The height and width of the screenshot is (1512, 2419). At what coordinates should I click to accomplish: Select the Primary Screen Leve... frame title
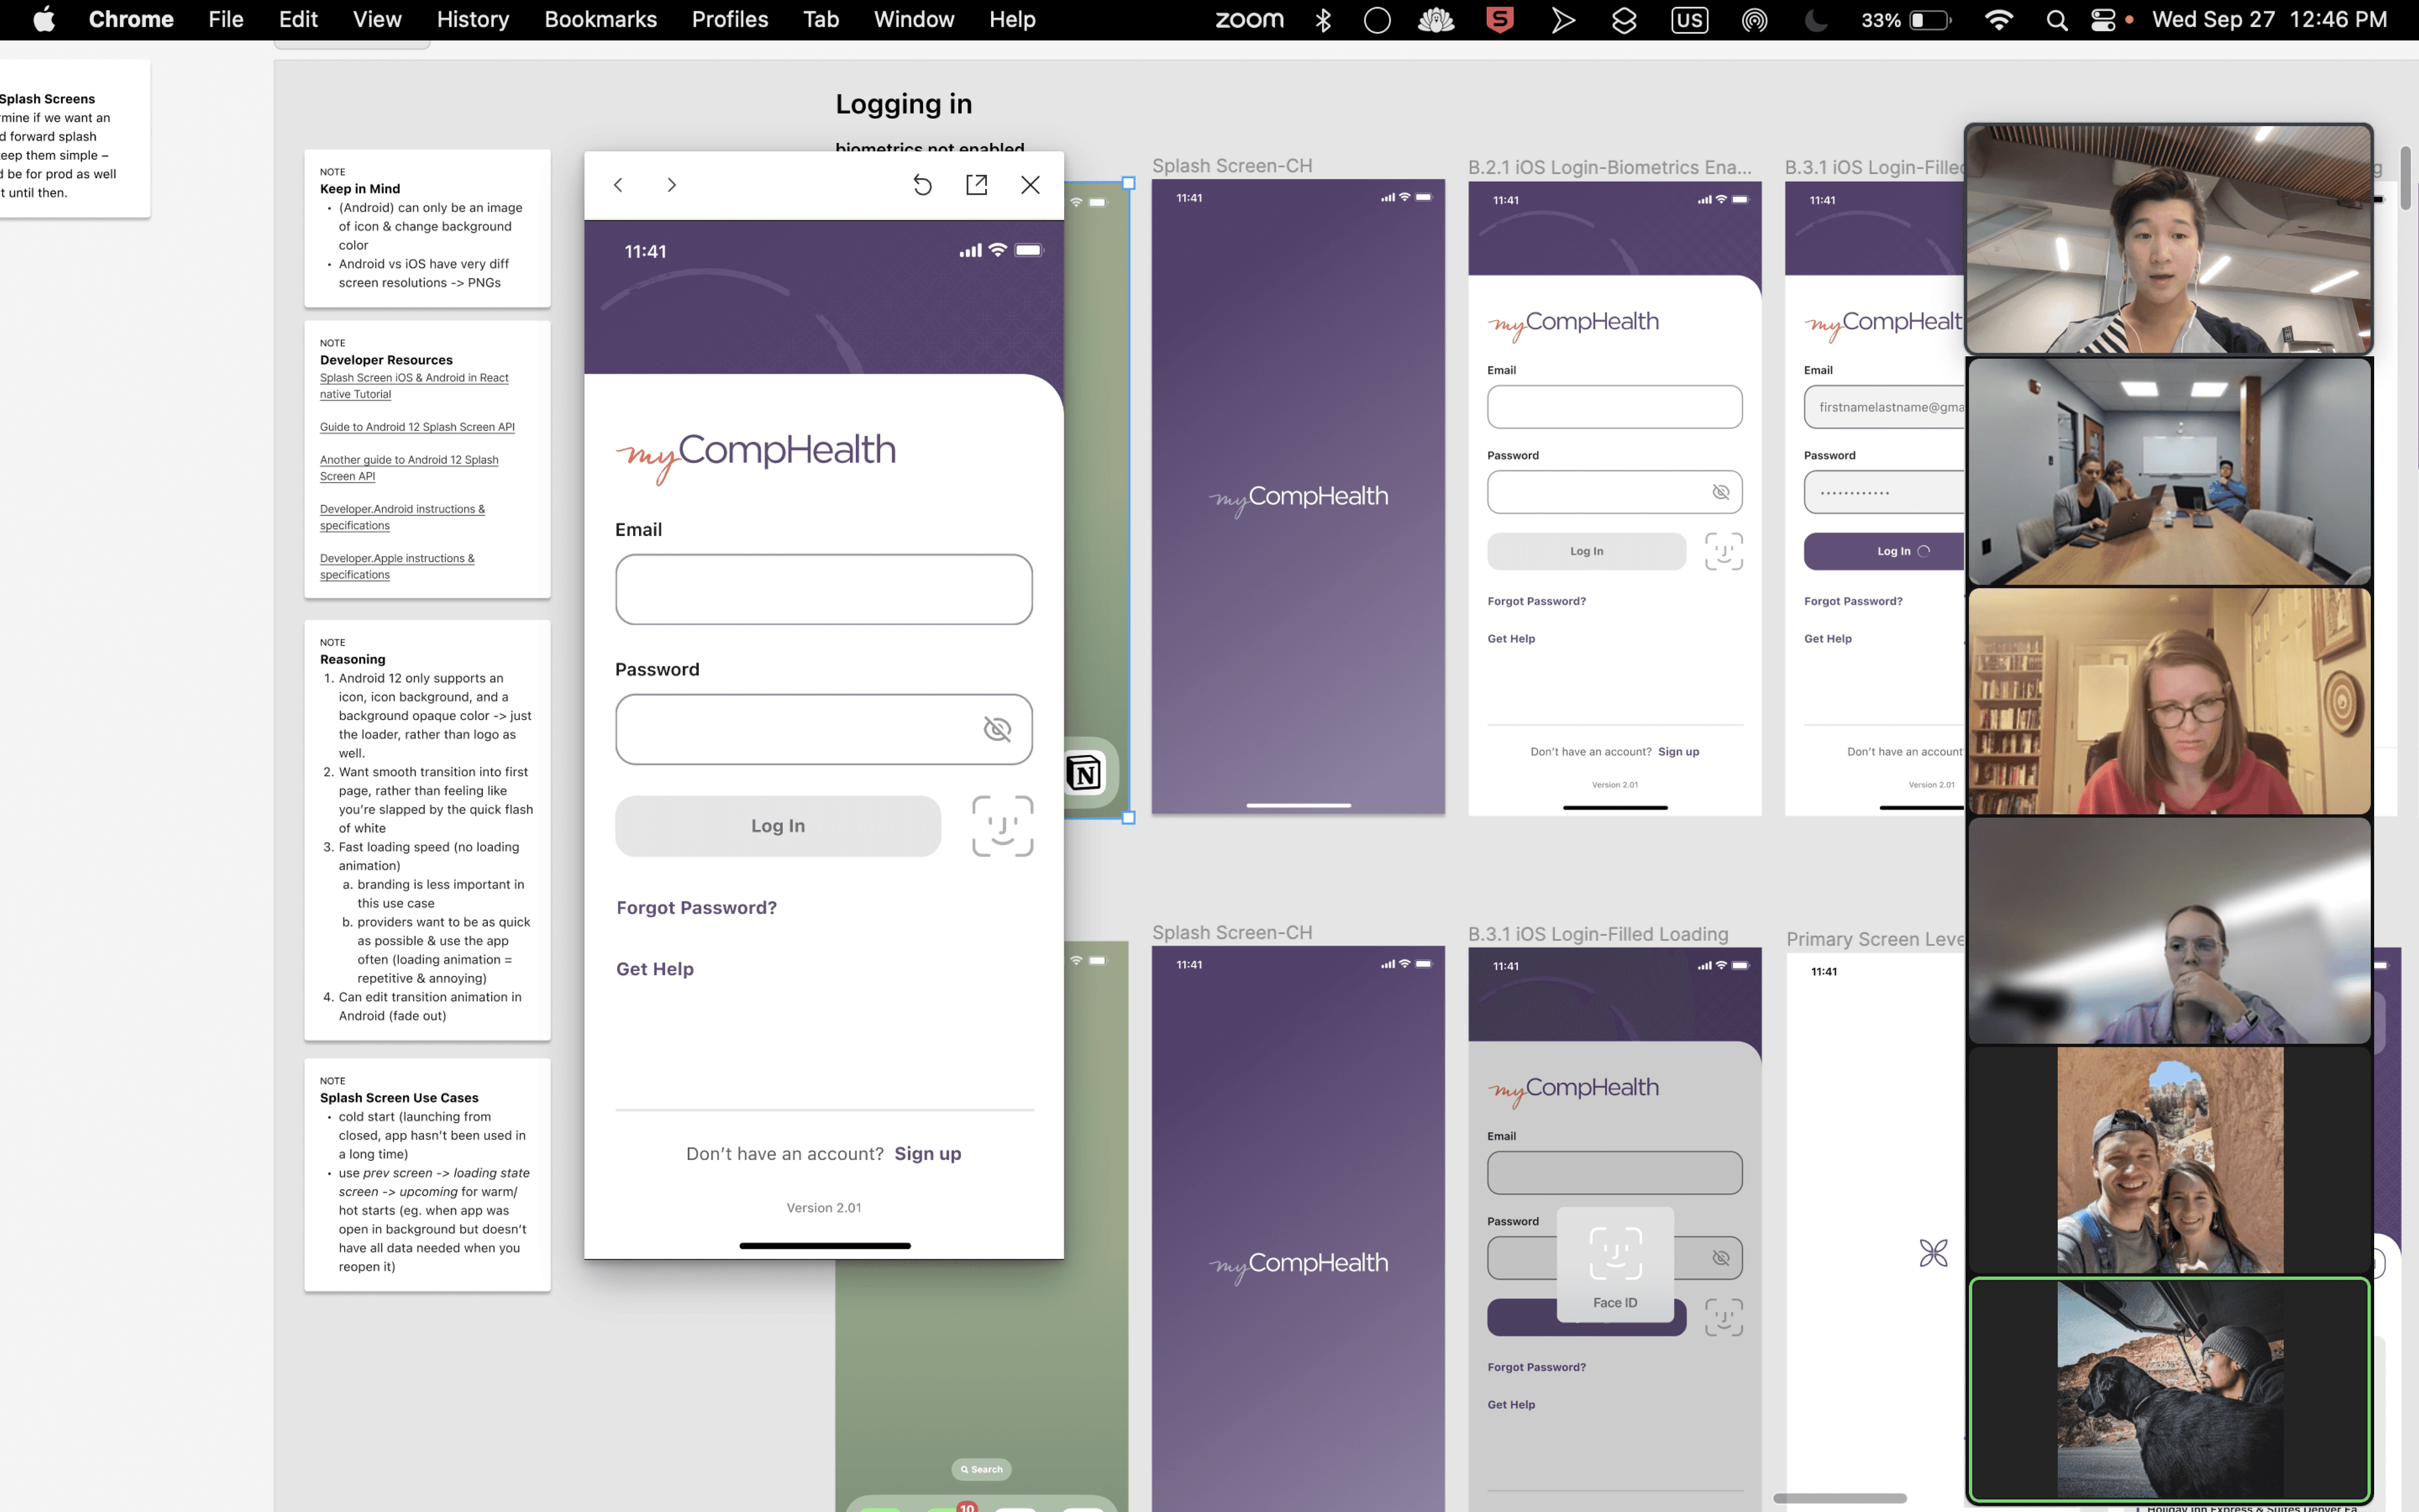pyautogui.click(x=1876, y=939)
